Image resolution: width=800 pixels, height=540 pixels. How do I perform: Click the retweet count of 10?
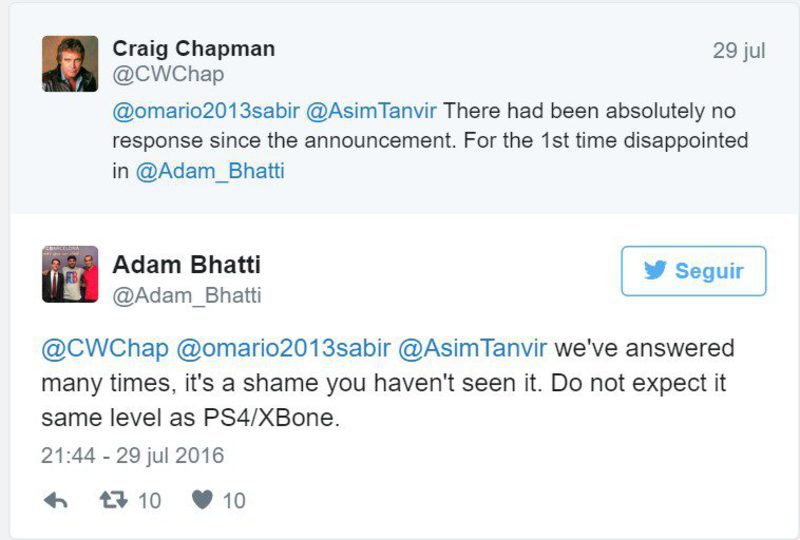click(149, 500)
